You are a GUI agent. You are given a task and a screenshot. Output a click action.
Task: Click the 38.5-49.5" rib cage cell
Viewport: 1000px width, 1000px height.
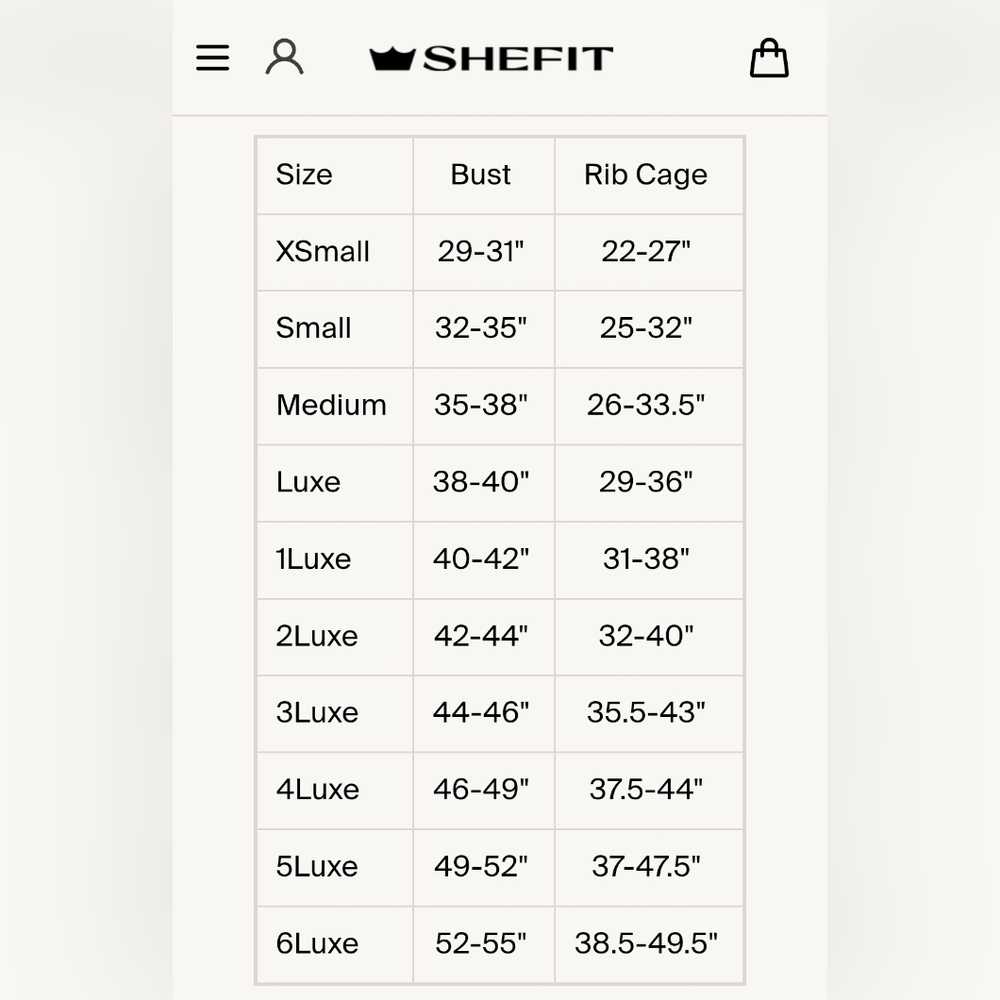646,944
